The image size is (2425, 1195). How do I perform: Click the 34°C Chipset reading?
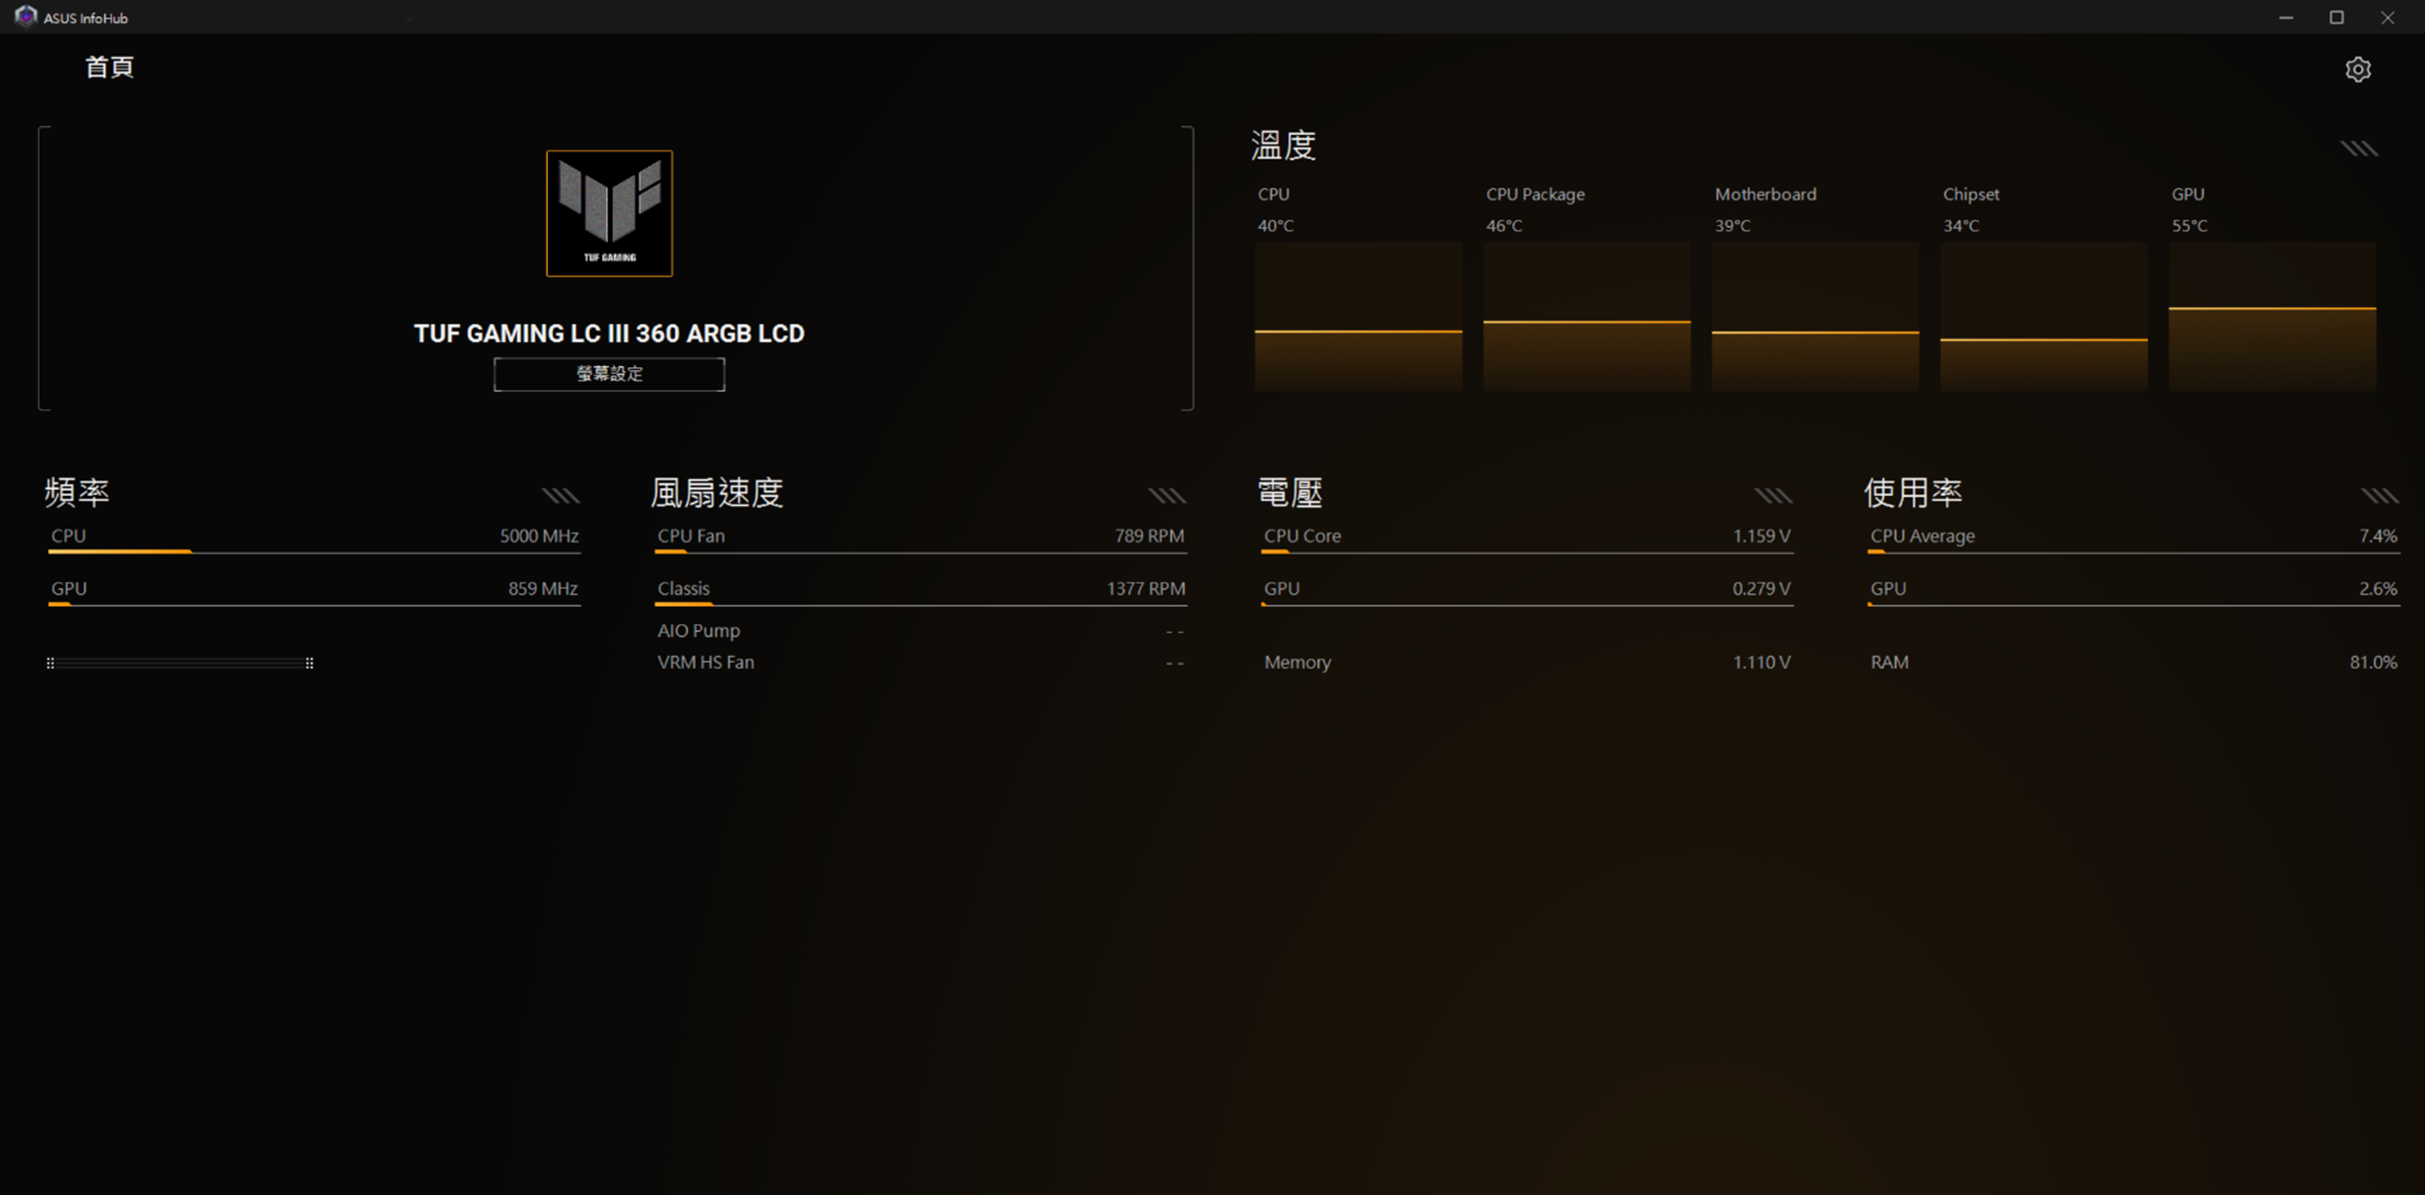[1961, 226]
